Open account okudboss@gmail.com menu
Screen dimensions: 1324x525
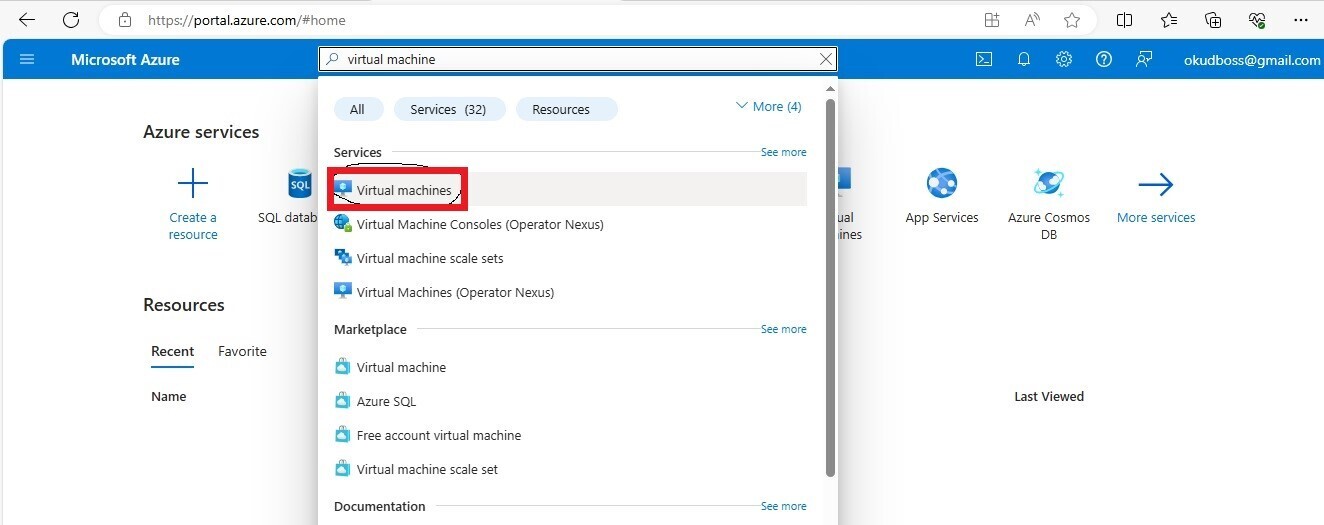click(1252, 60)
